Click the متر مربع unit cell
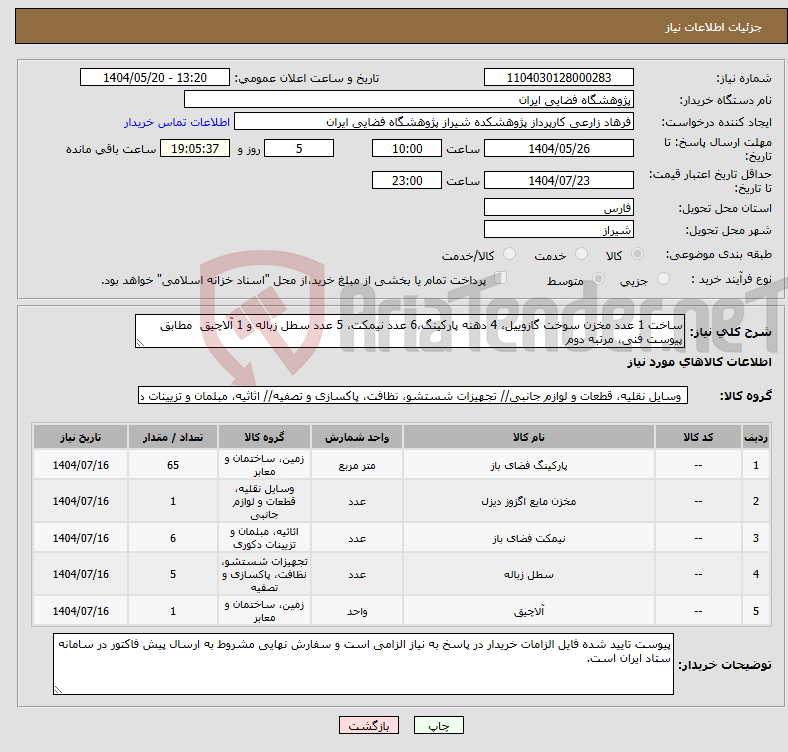Viewport: 788px width, 752px height. pyautogui.click(x=357, y=465)
